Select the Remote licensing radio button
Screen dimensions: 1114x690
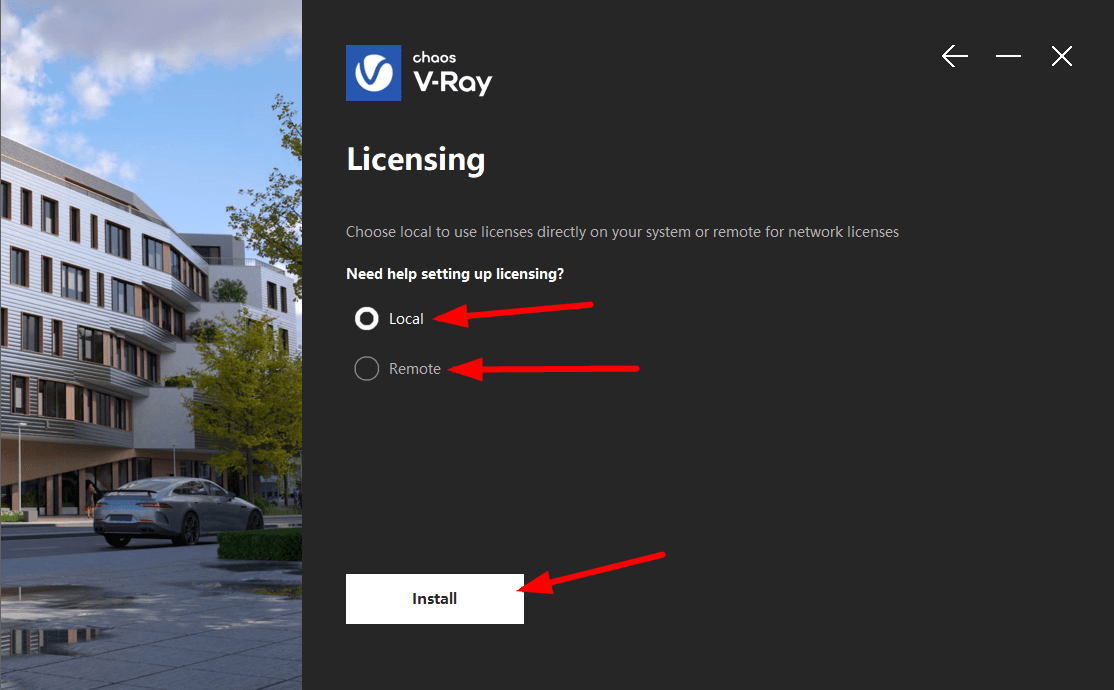367,369
